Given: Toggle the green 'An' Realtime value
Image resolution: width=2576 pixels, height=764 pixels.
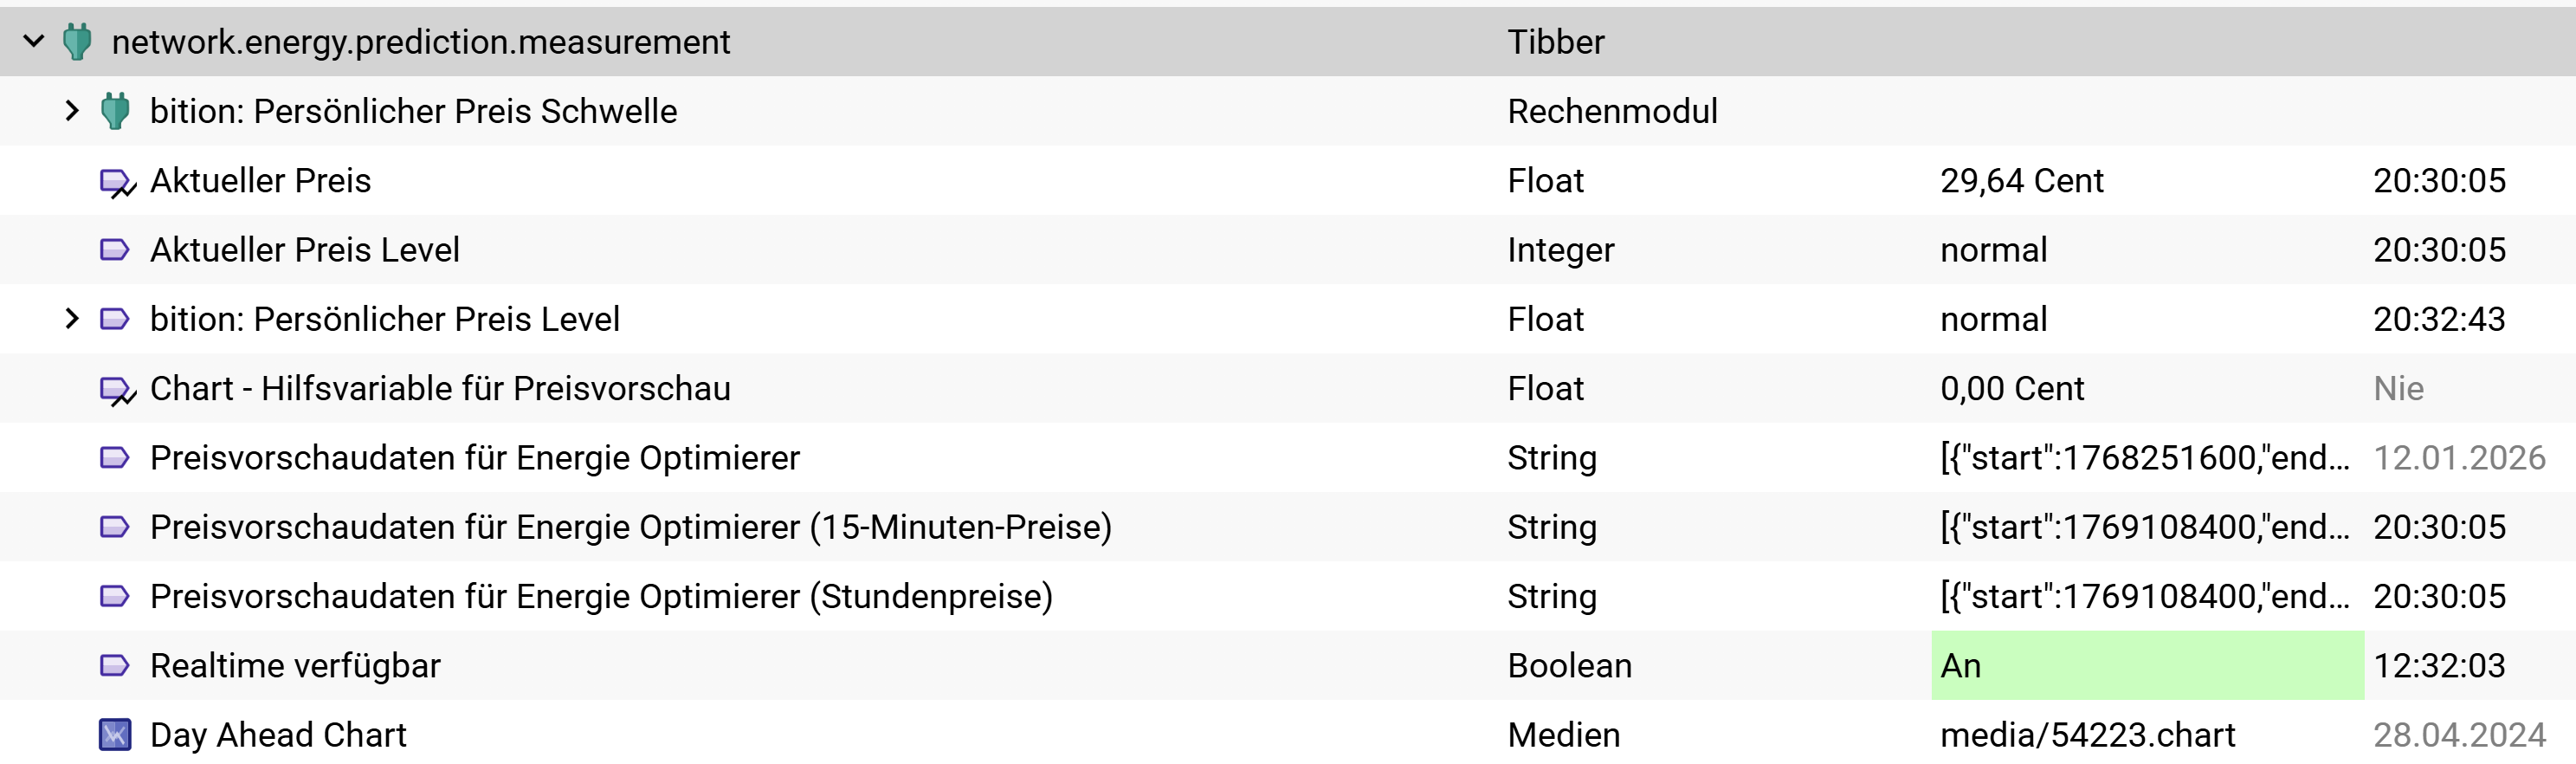Looking at the screenshot, I should 2146,665.
